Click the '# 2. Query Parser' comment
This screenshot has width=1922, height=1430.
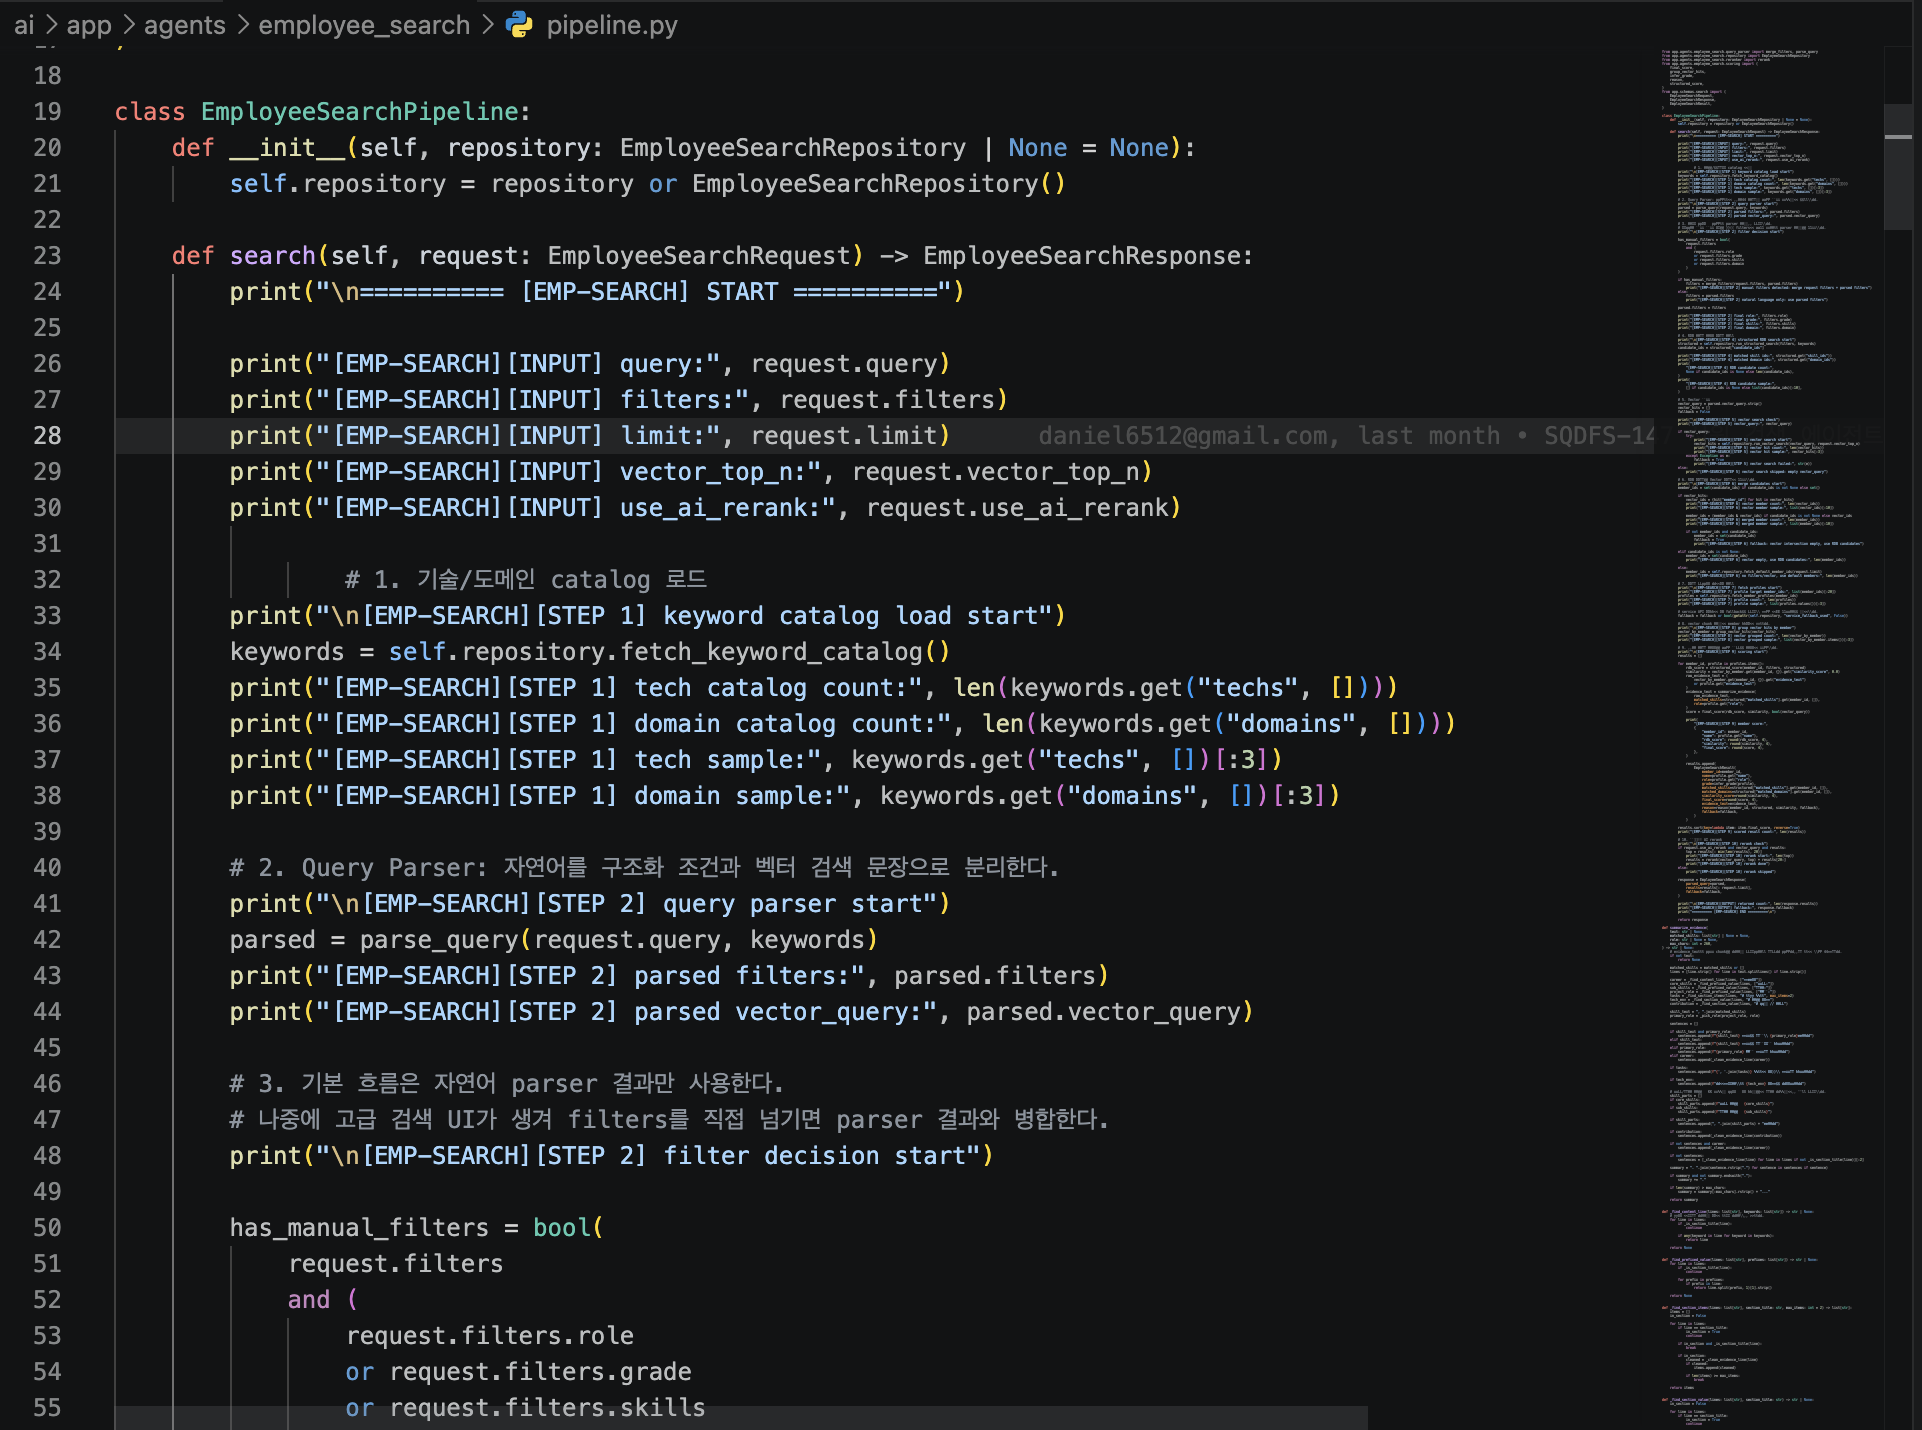643,868
